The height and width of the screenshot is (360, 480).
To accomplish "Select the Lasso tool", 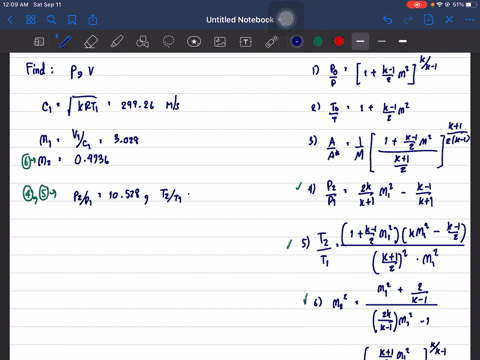I will [168, 42].
